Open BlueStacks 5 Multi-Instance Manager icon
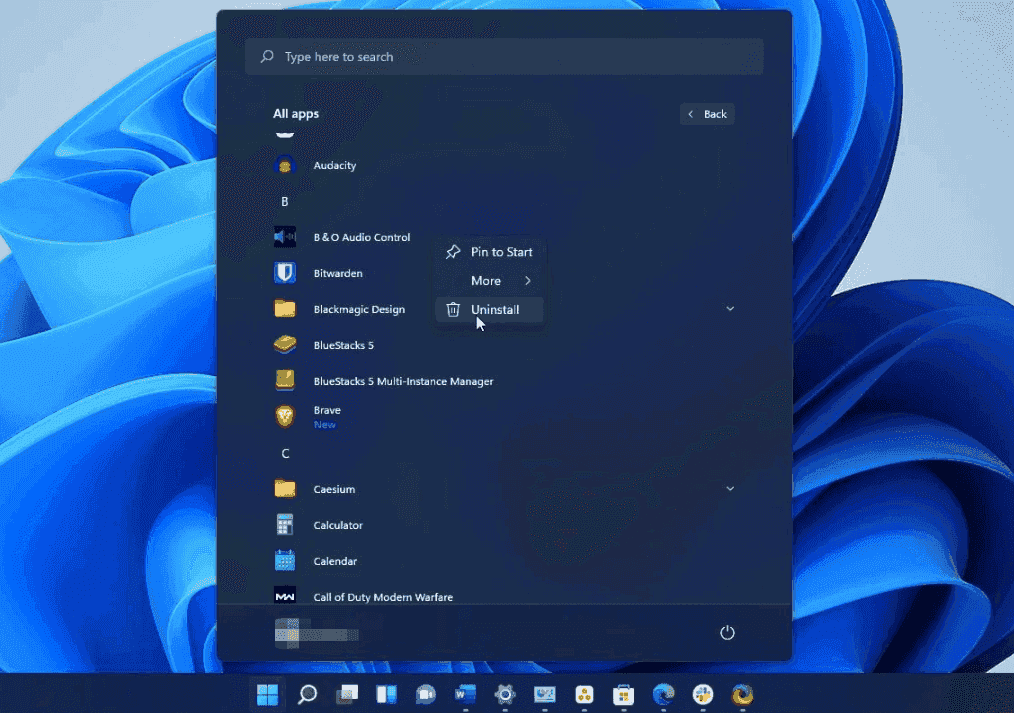Image resolution: width=1014 pixels, height=713 pixels. 285,381
